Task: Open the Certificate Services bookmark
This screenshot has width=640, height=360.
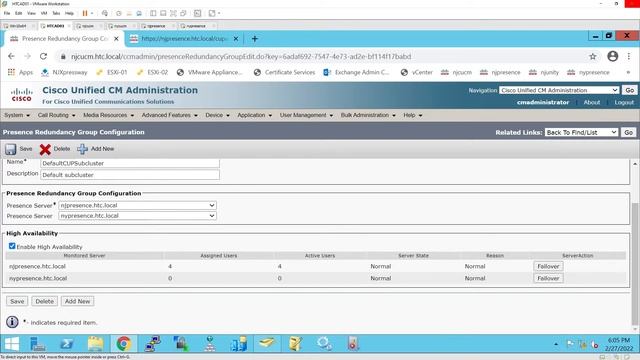Action: click(x=284, y=72)
